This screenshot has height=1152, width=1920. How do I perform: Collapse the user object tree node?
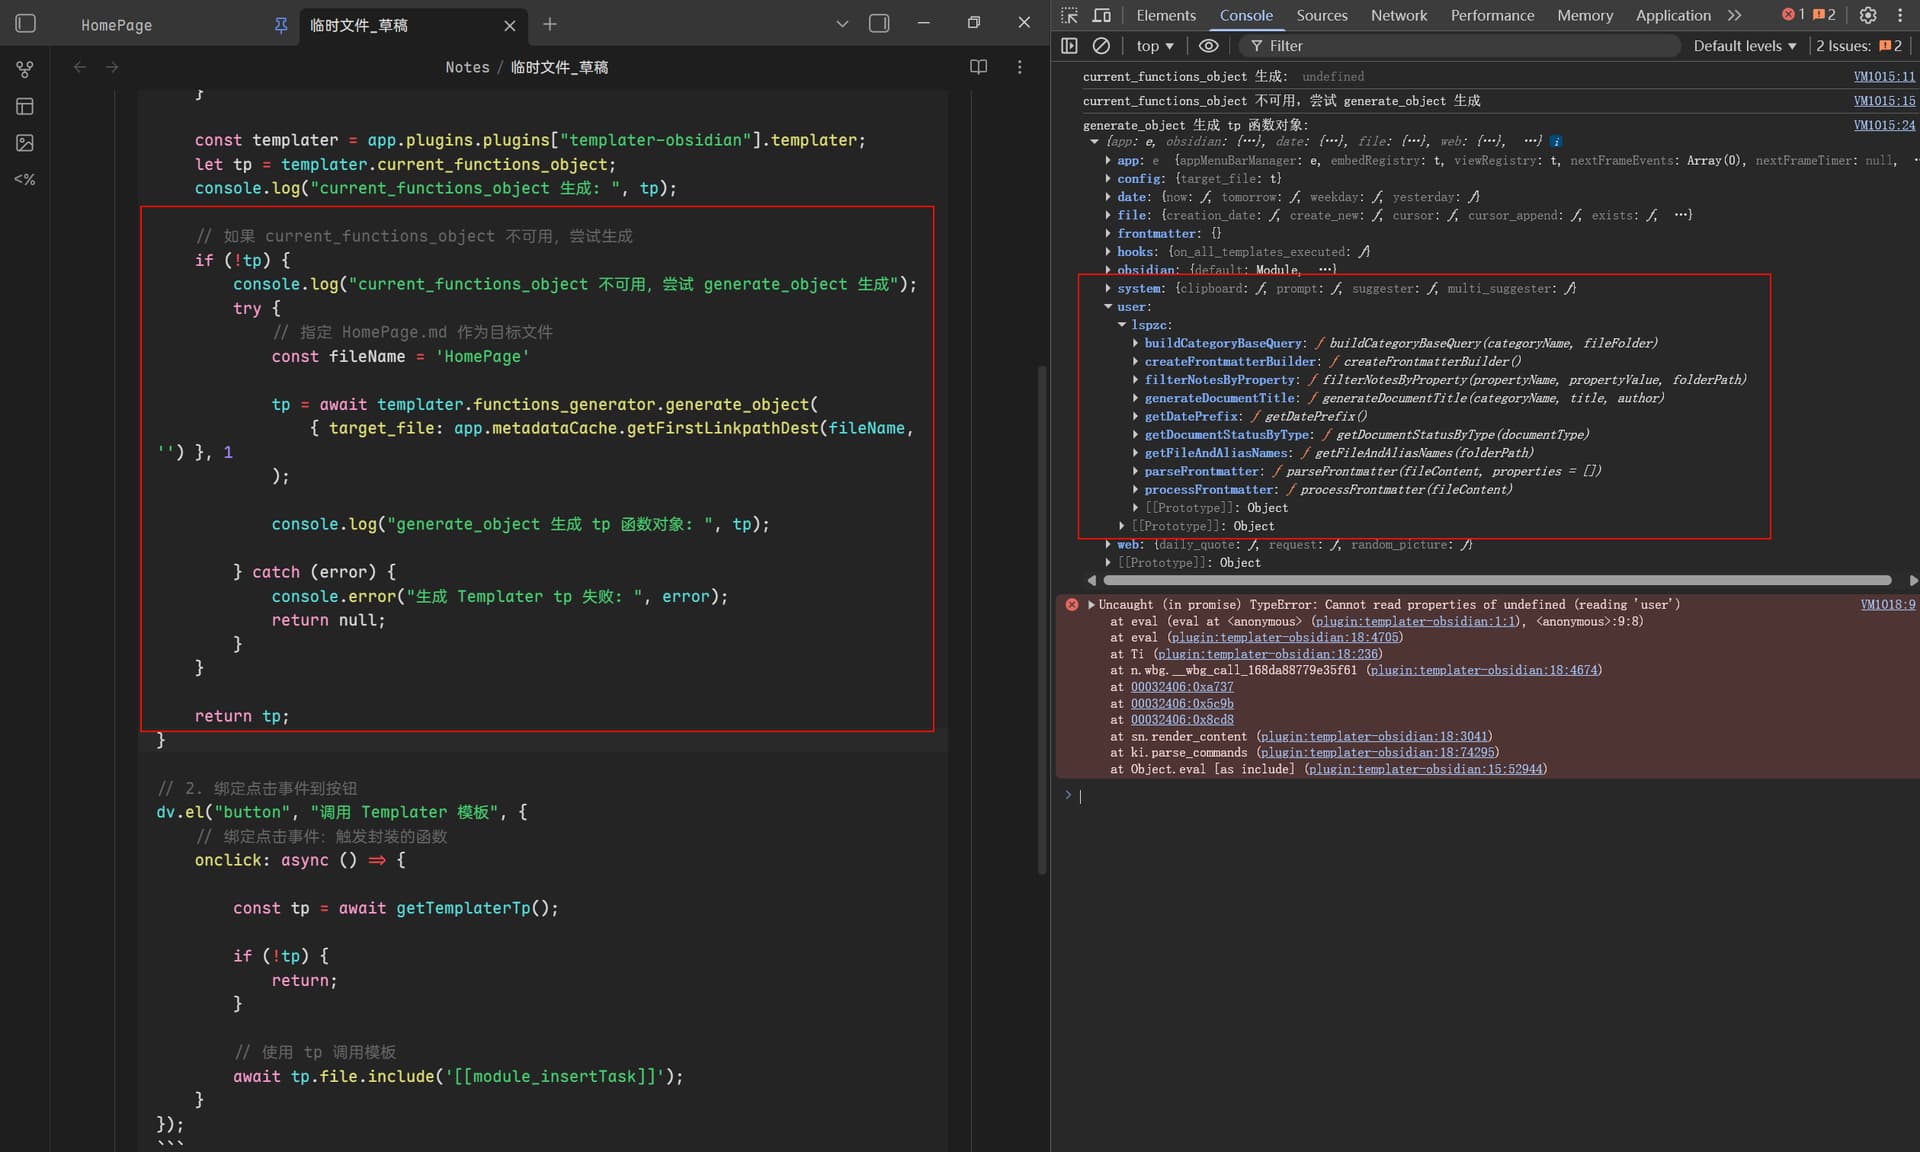[x=1108, y=307]
